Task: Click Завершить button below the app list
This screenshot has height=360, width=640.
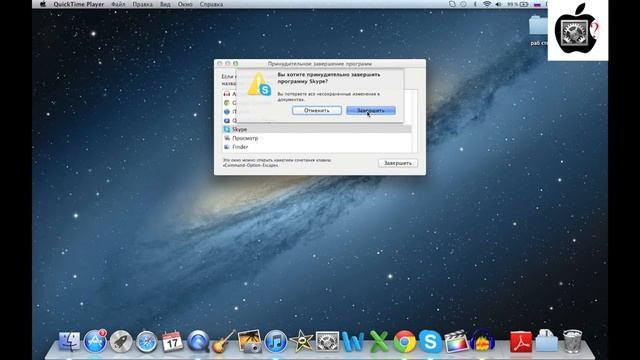Action: click(398, 163)
